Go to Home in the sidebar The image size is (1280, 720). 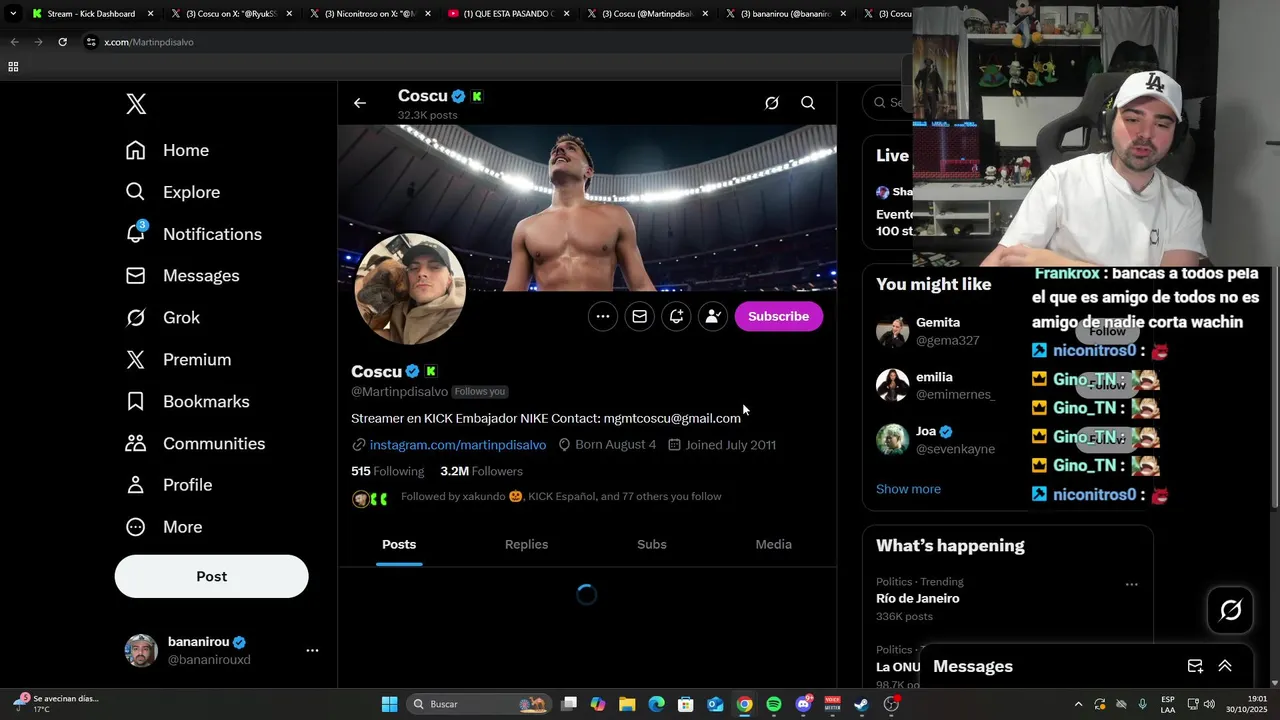tap(167, 150)
